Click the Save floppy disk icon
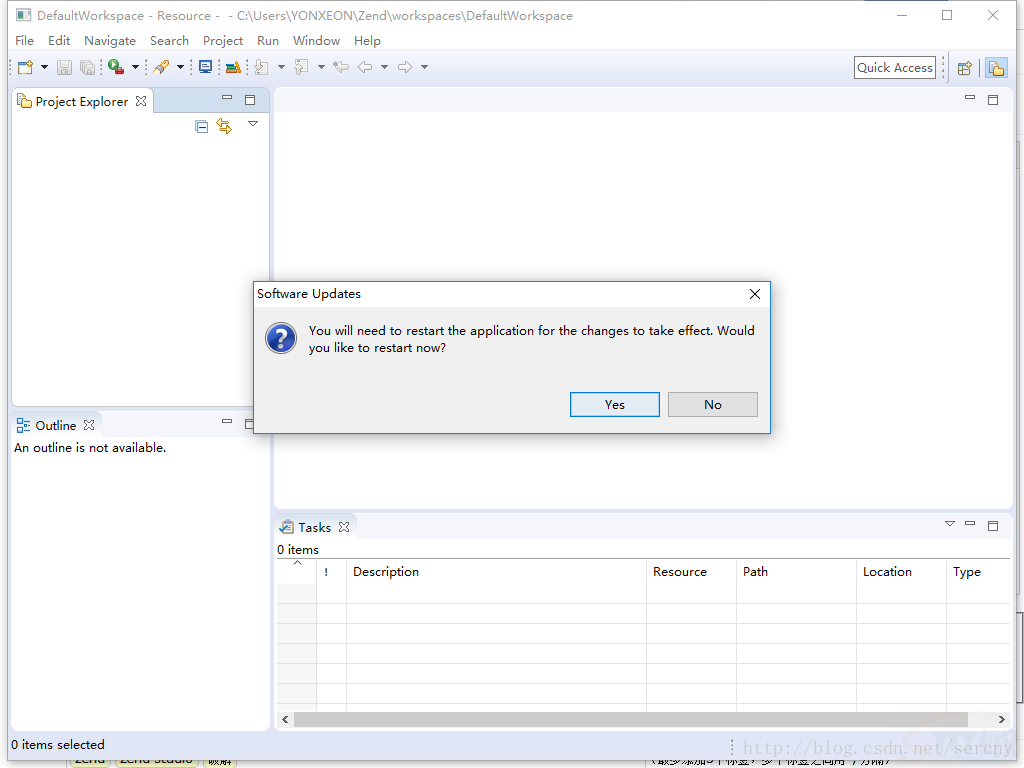Screen dimensions: 1024x768 64,67
